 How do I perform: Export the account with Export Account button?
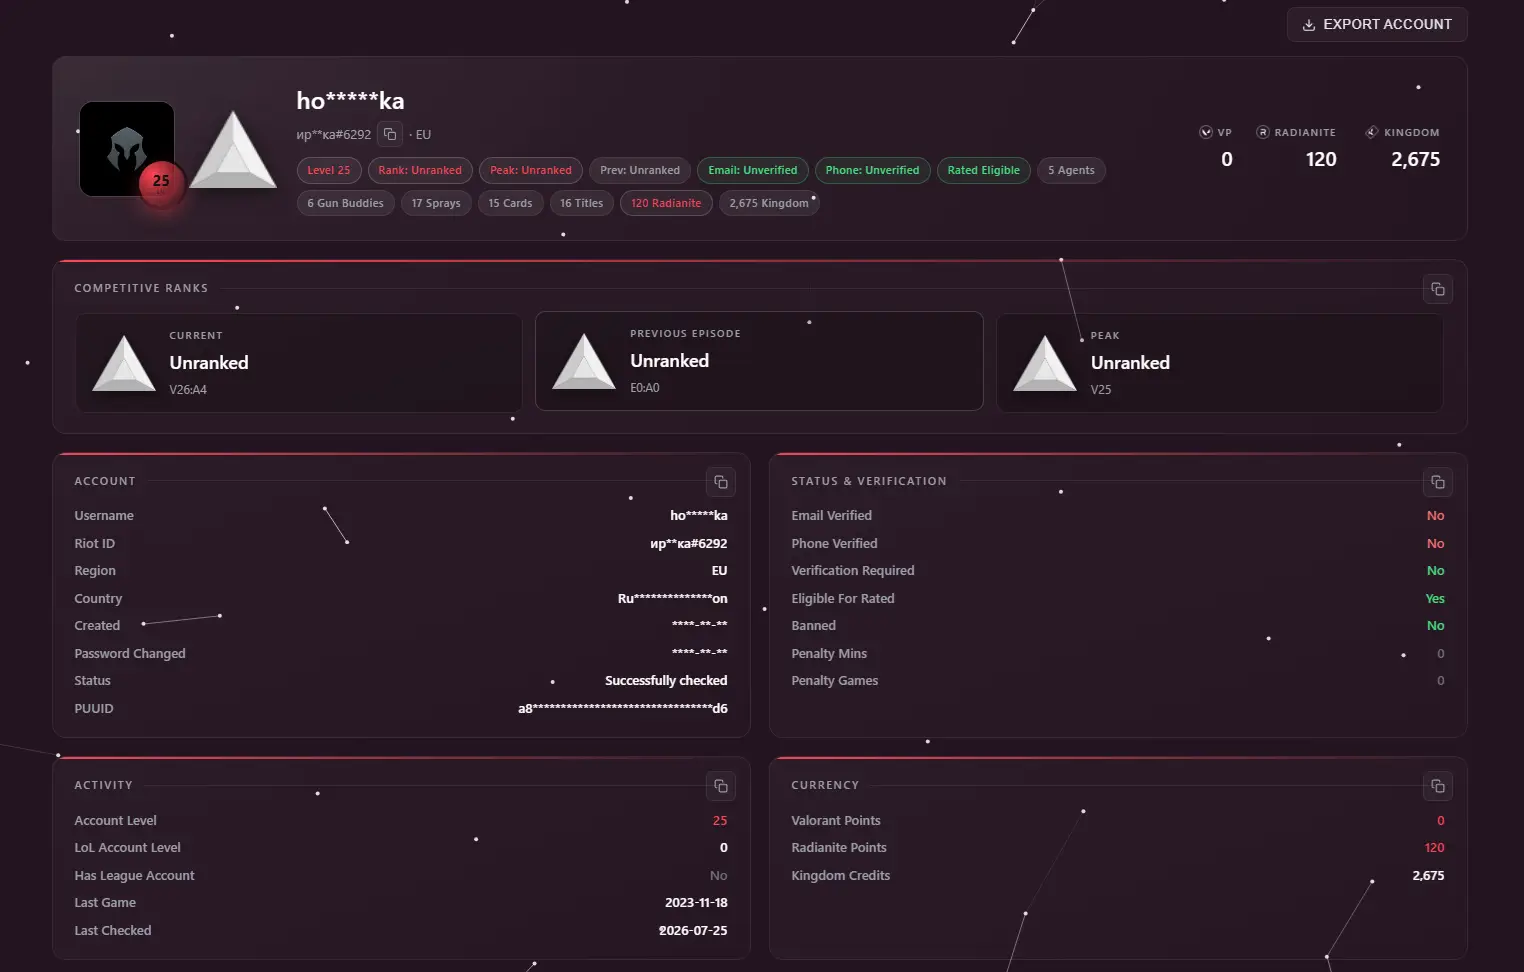1377,24
